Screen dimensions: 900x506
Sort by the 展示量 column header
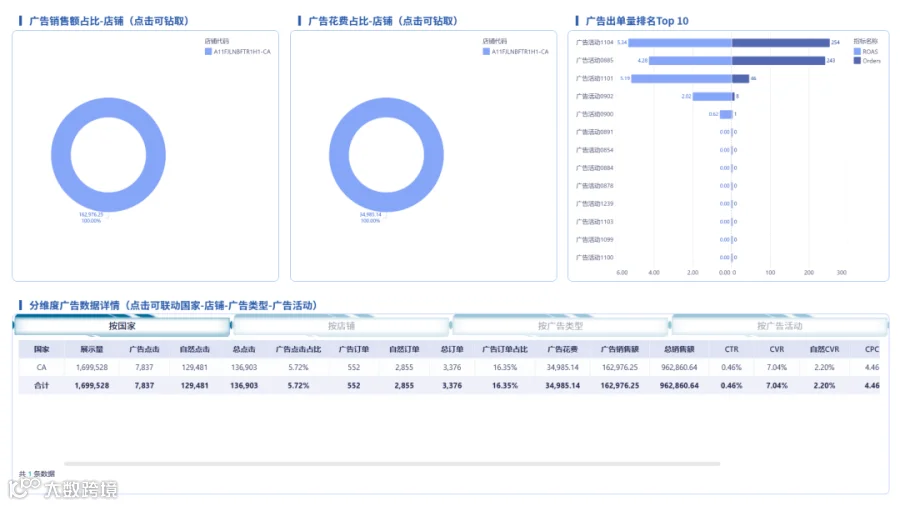coord(92,349)
